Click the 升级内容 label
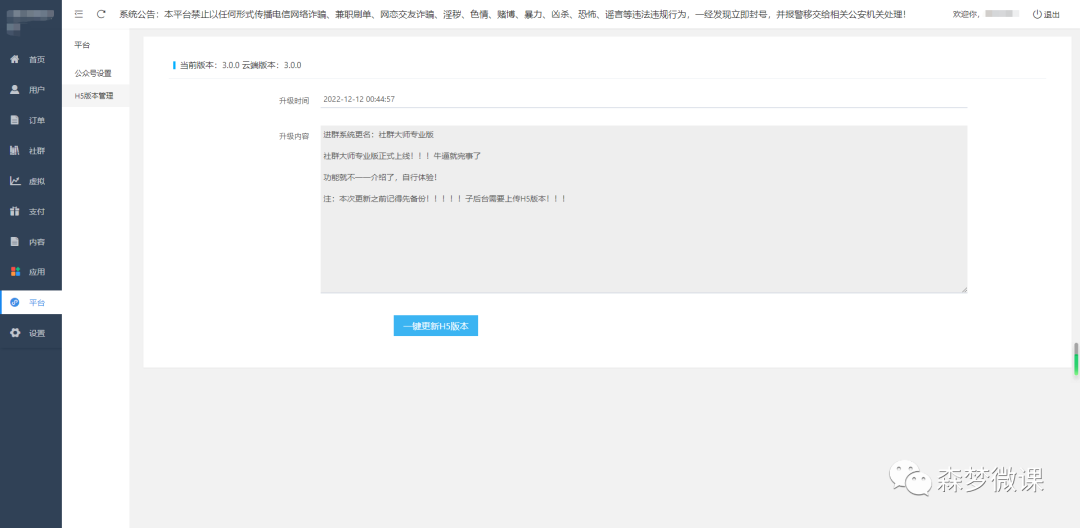The height and width of the screenshot is (528, 1080). 294,136
